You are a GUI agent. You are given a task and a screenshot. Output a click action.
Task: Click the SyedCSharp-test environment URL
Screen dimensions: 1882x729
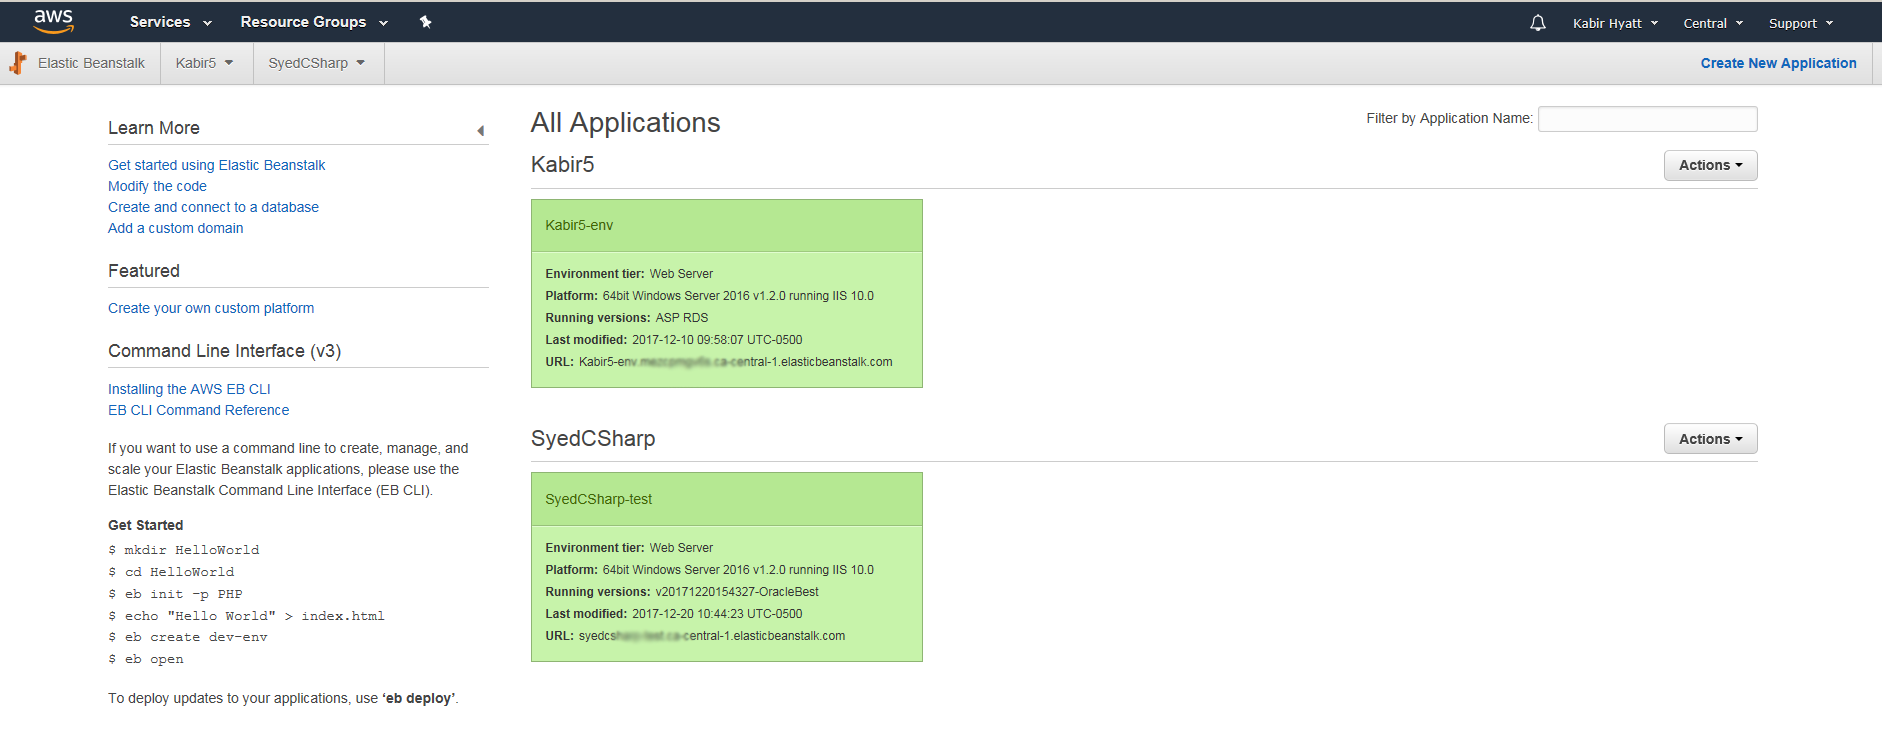712,636
